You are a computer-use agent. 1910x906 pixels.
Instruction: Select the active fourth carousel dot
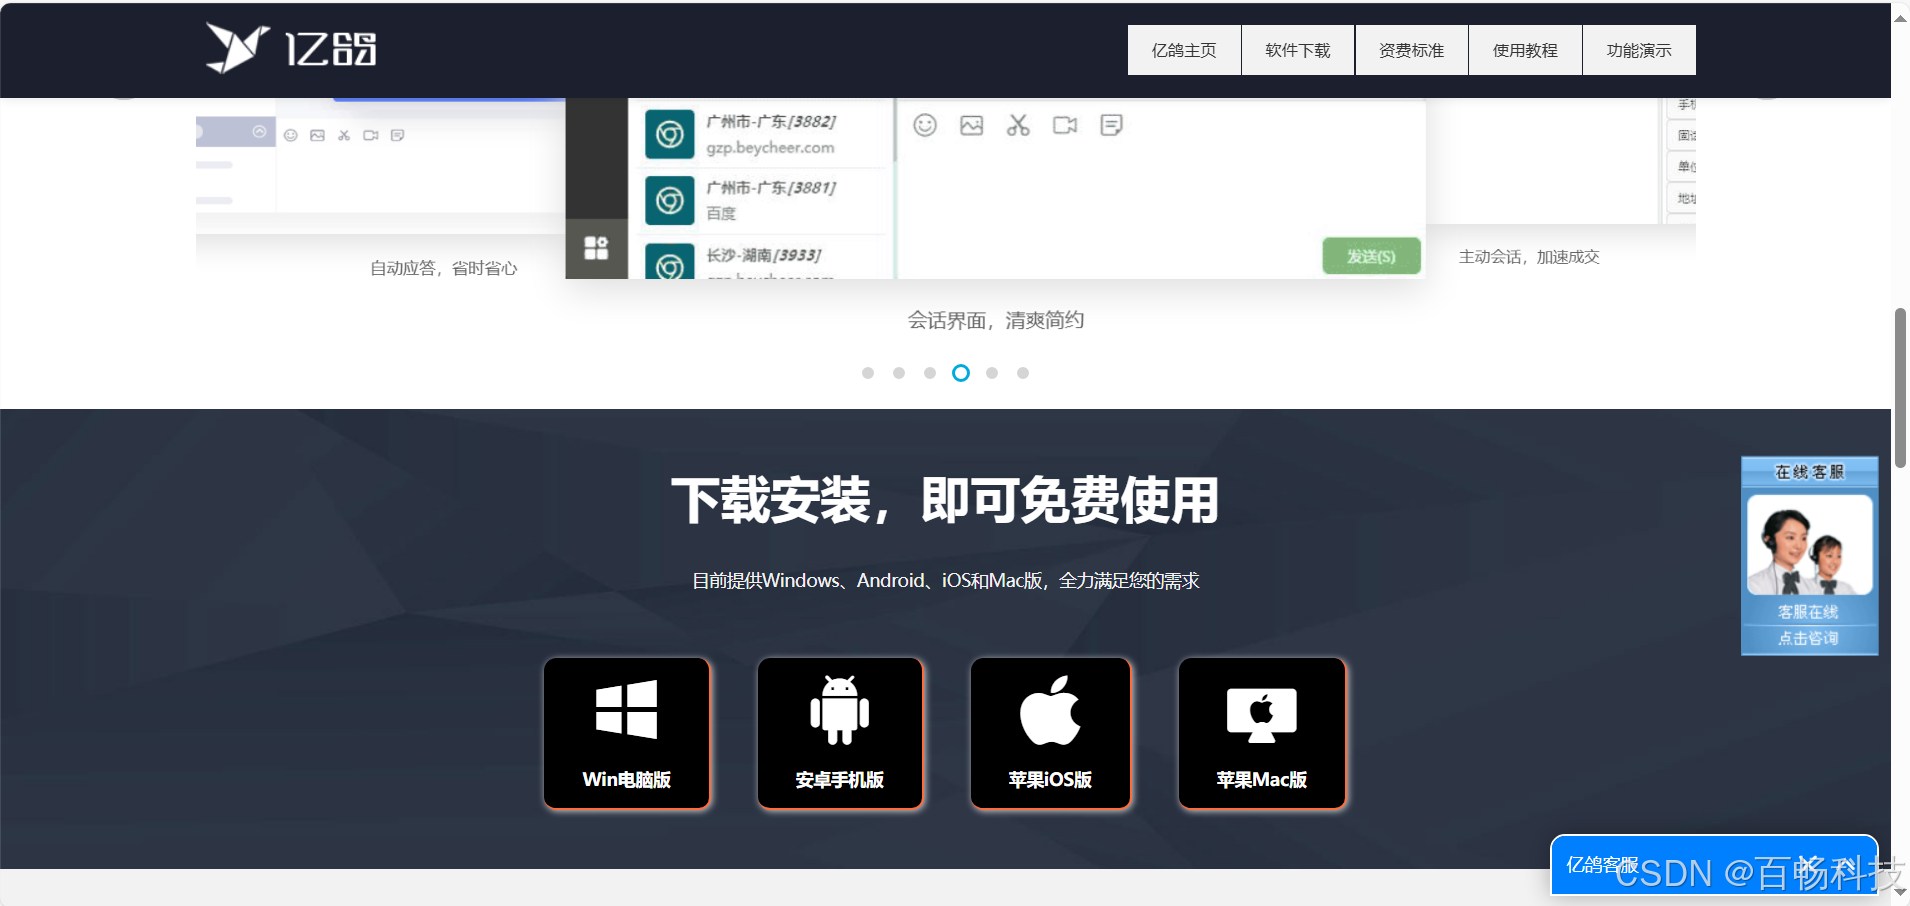pos(961,373)
